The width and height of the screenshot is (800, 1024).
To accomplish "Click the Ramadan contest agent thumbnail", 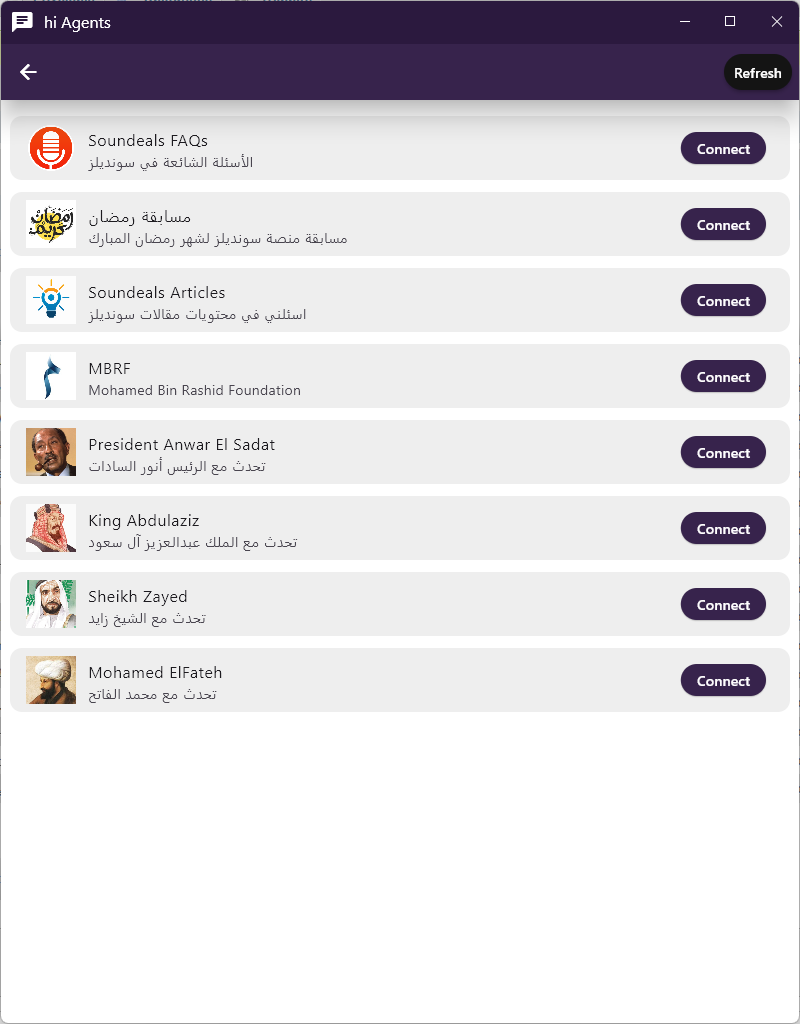I will pos(51,224).
